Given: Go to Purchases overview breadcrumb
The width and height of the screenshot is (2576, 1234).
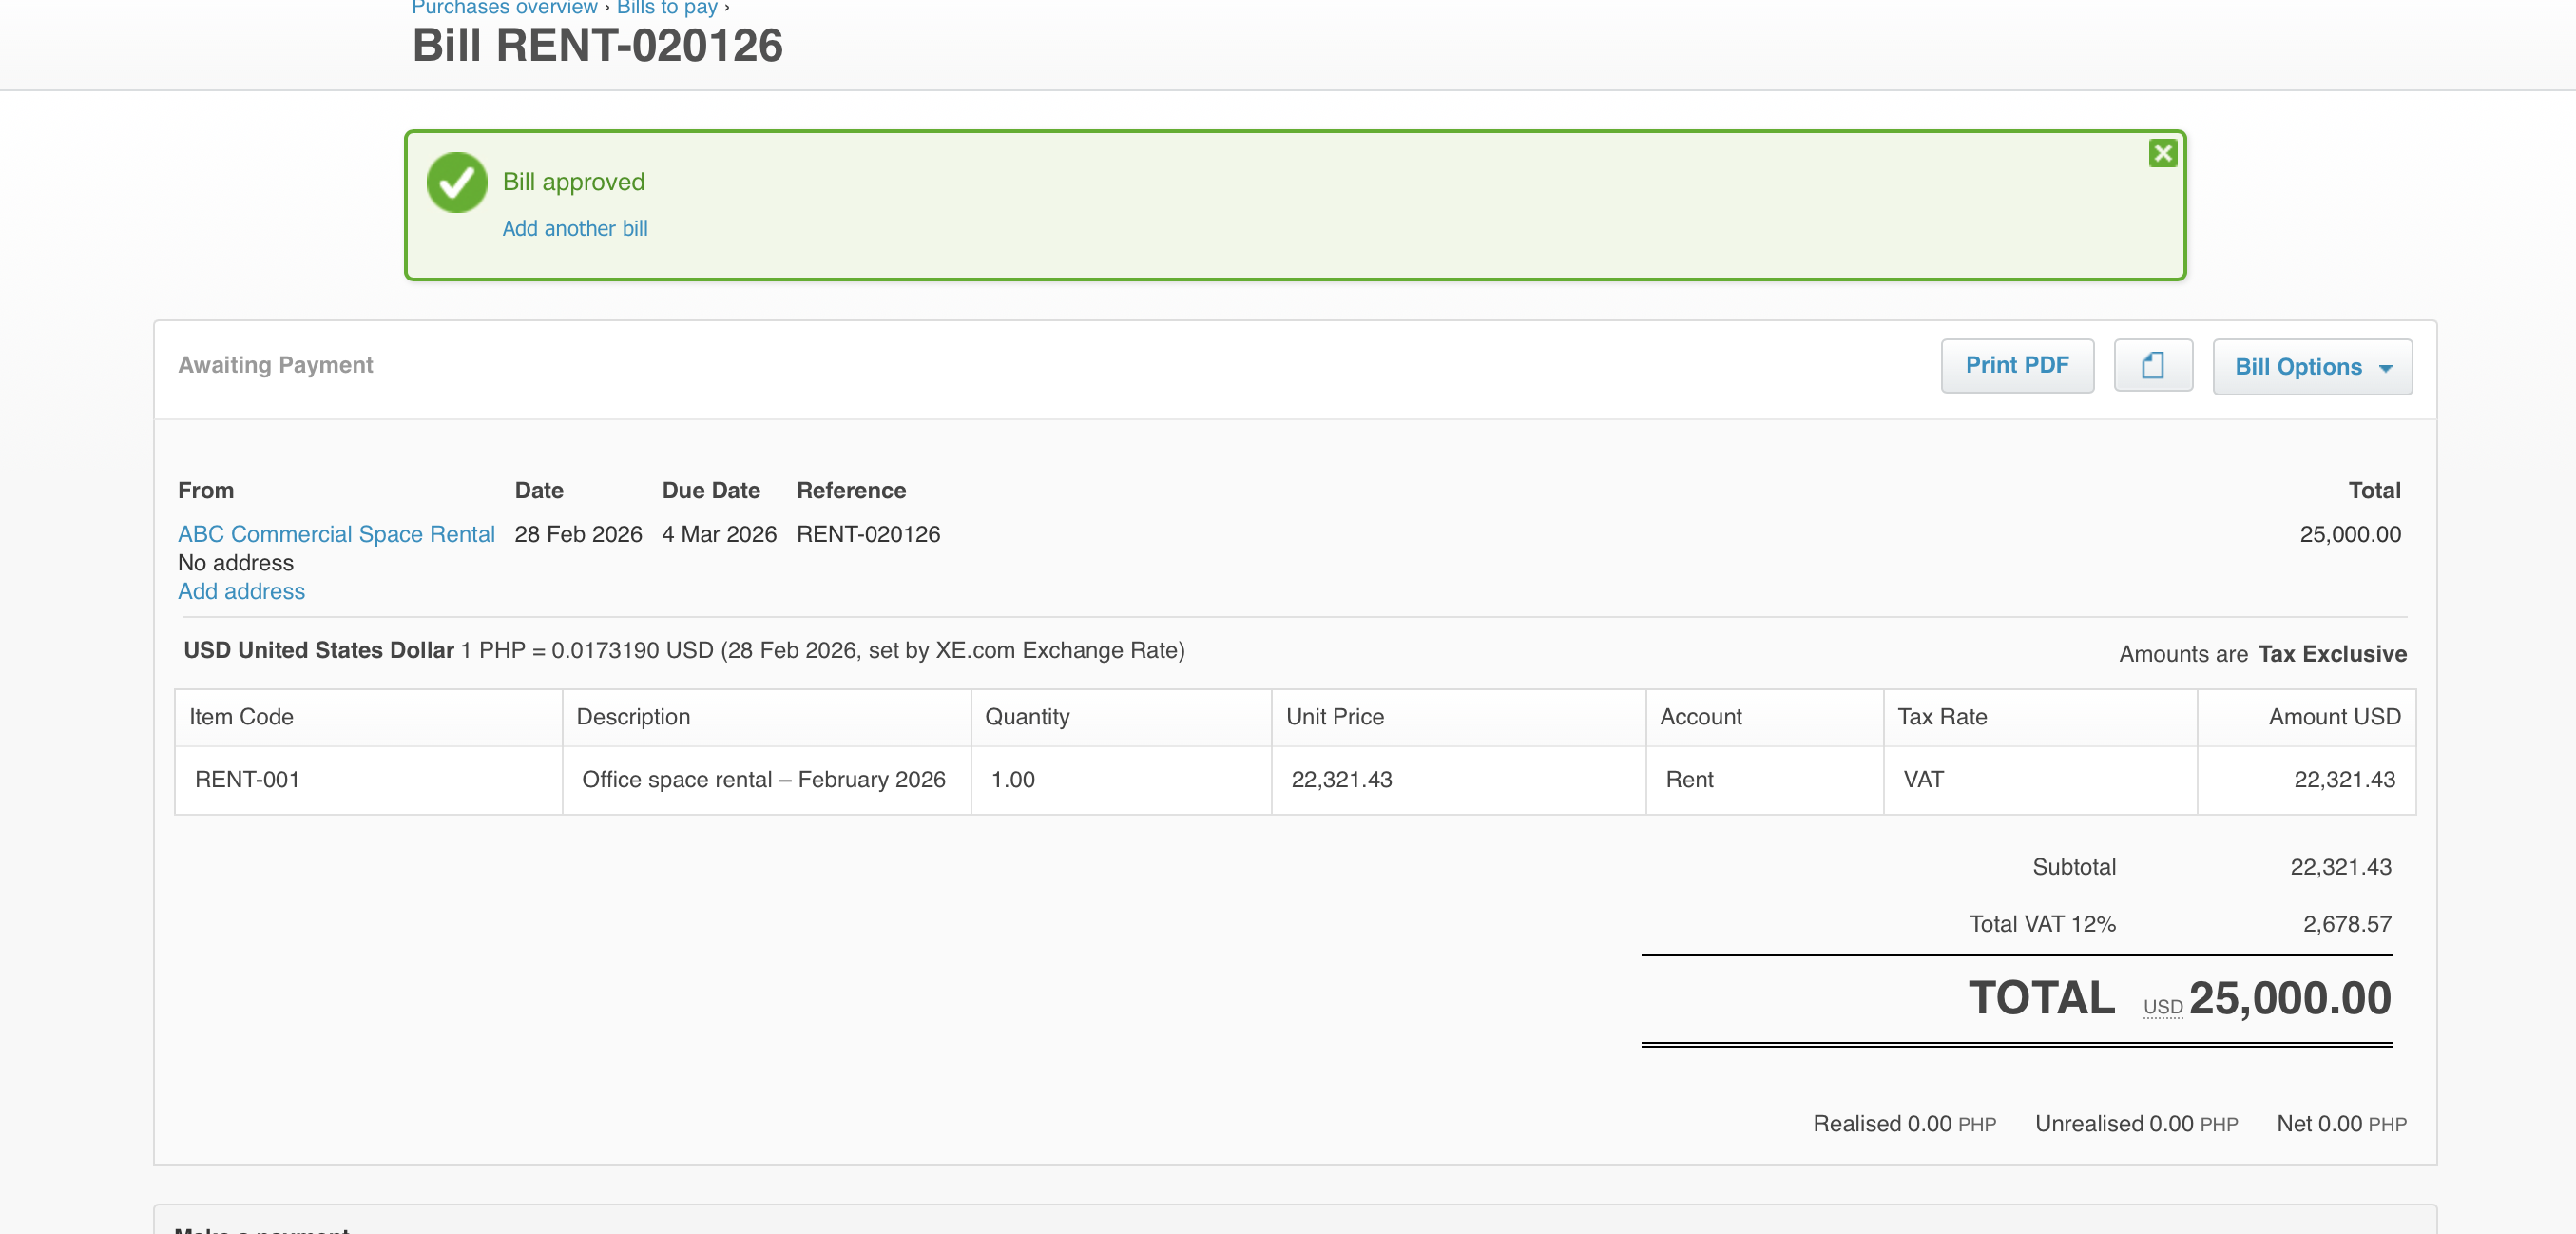Looking at the screenshot, I should [x=504, y=8].
